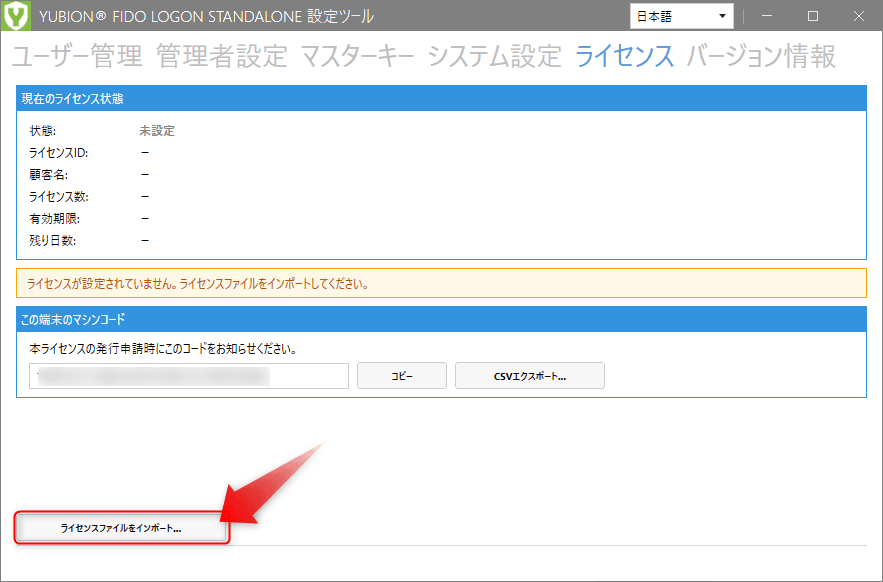This screenshot has width=883, height=582.
Task: Click ライセンスファイルをインポート... button
Action: pos(121,528)
